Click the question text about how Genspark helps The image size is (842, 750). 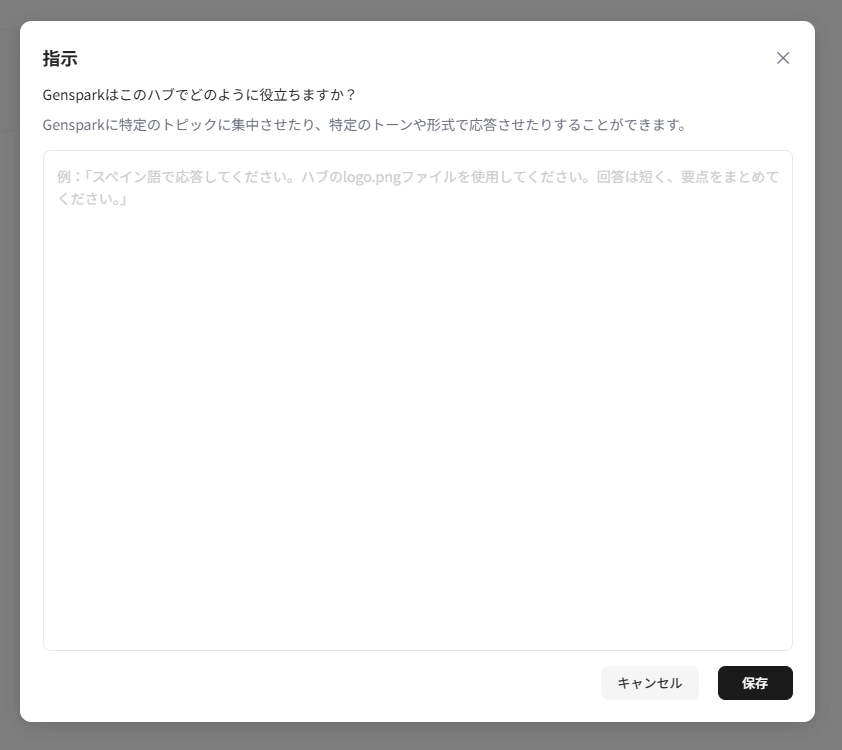click(x=200, y=95)
